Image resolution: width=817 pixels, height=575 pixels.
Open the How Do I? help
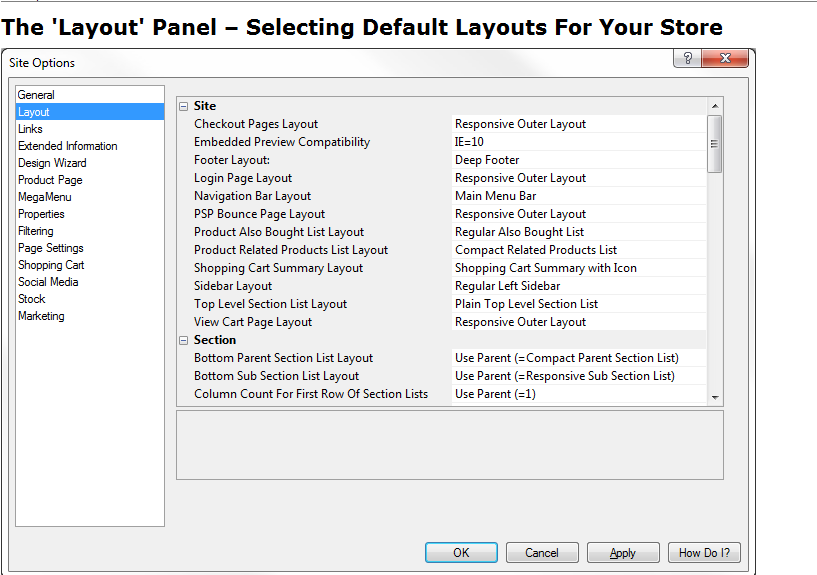(x=704, y=553)
